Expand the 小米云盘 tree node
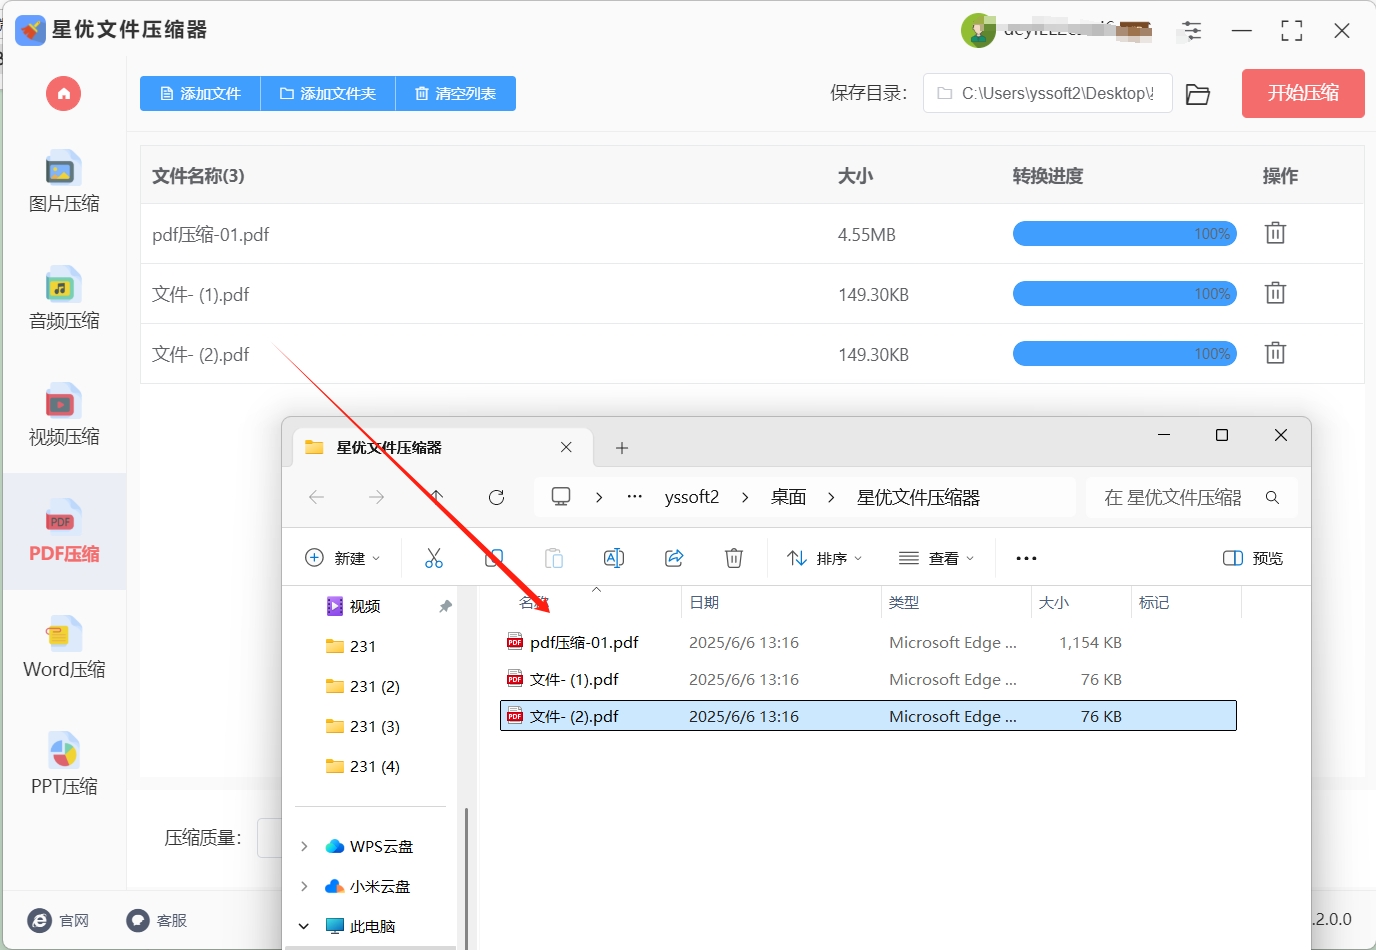Viewport: 1376px width, 950px height. [x=304, y=886]
